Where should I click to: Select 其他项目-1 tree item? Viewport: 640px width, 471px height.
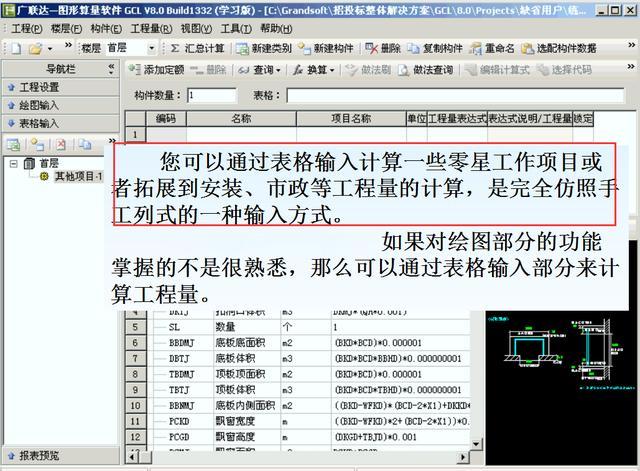click(x=78, y=176)
